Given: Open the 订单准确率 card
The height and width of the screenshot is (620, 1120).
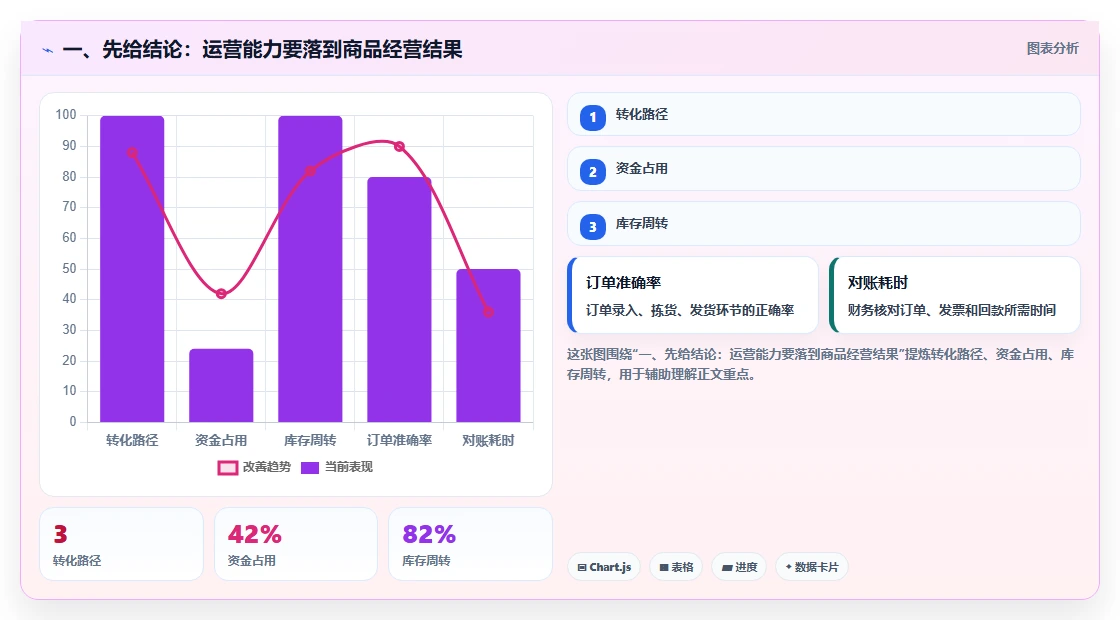Looking at the screenshot, I should coord(693,295).
